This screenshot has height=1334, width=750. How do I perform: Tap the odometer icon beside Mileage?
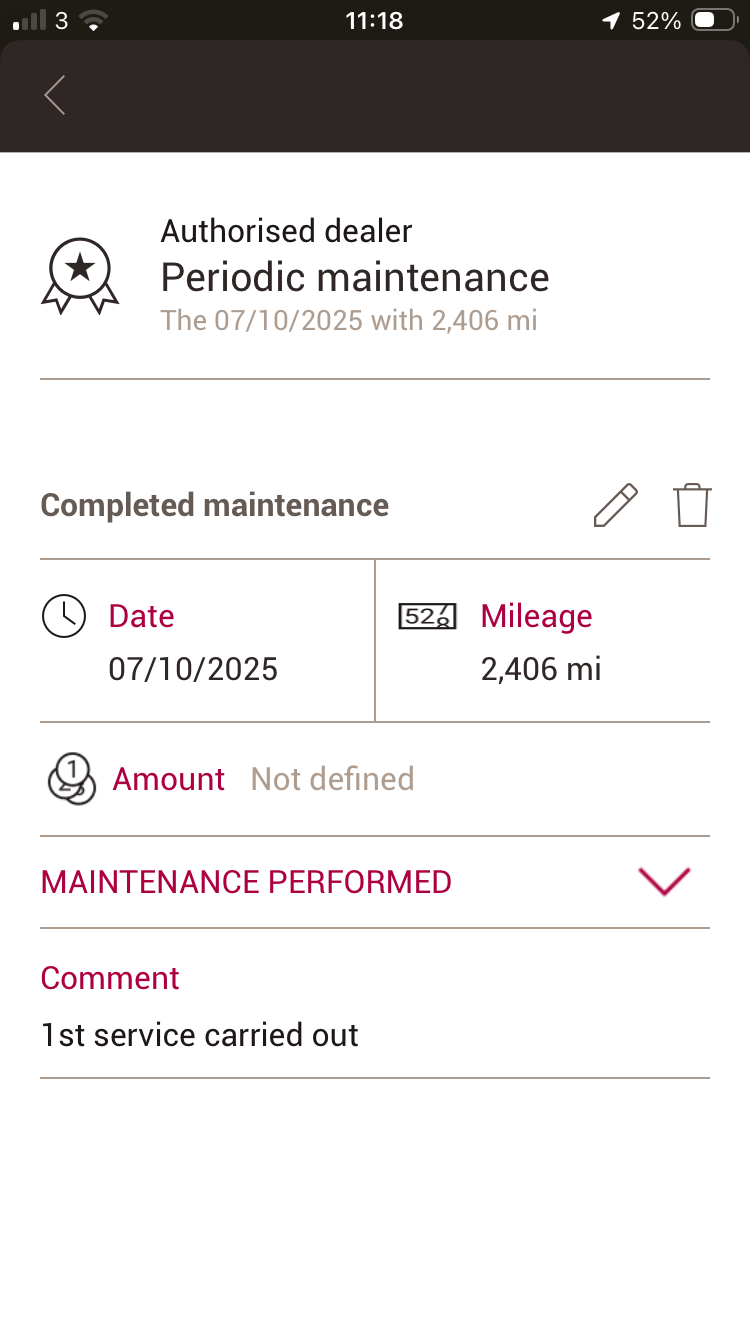[x=427, y=616]
